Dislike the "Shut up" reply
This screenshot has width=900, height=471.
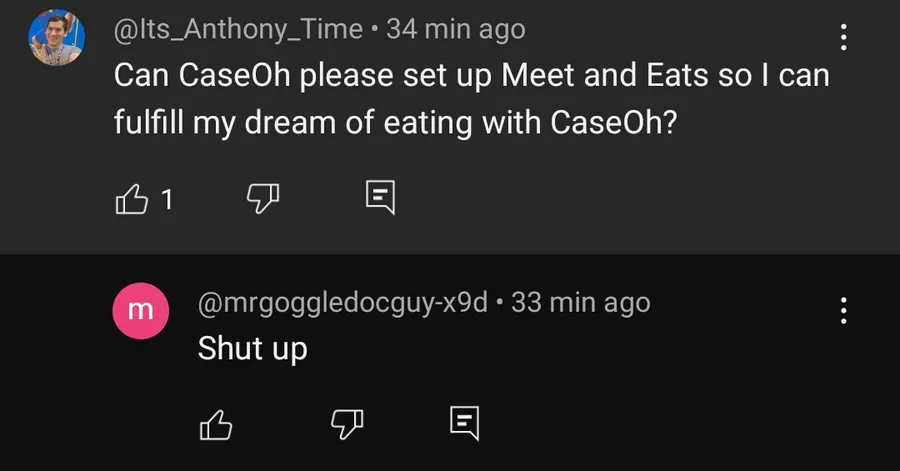pyautogui.click(x=345, y=424)
